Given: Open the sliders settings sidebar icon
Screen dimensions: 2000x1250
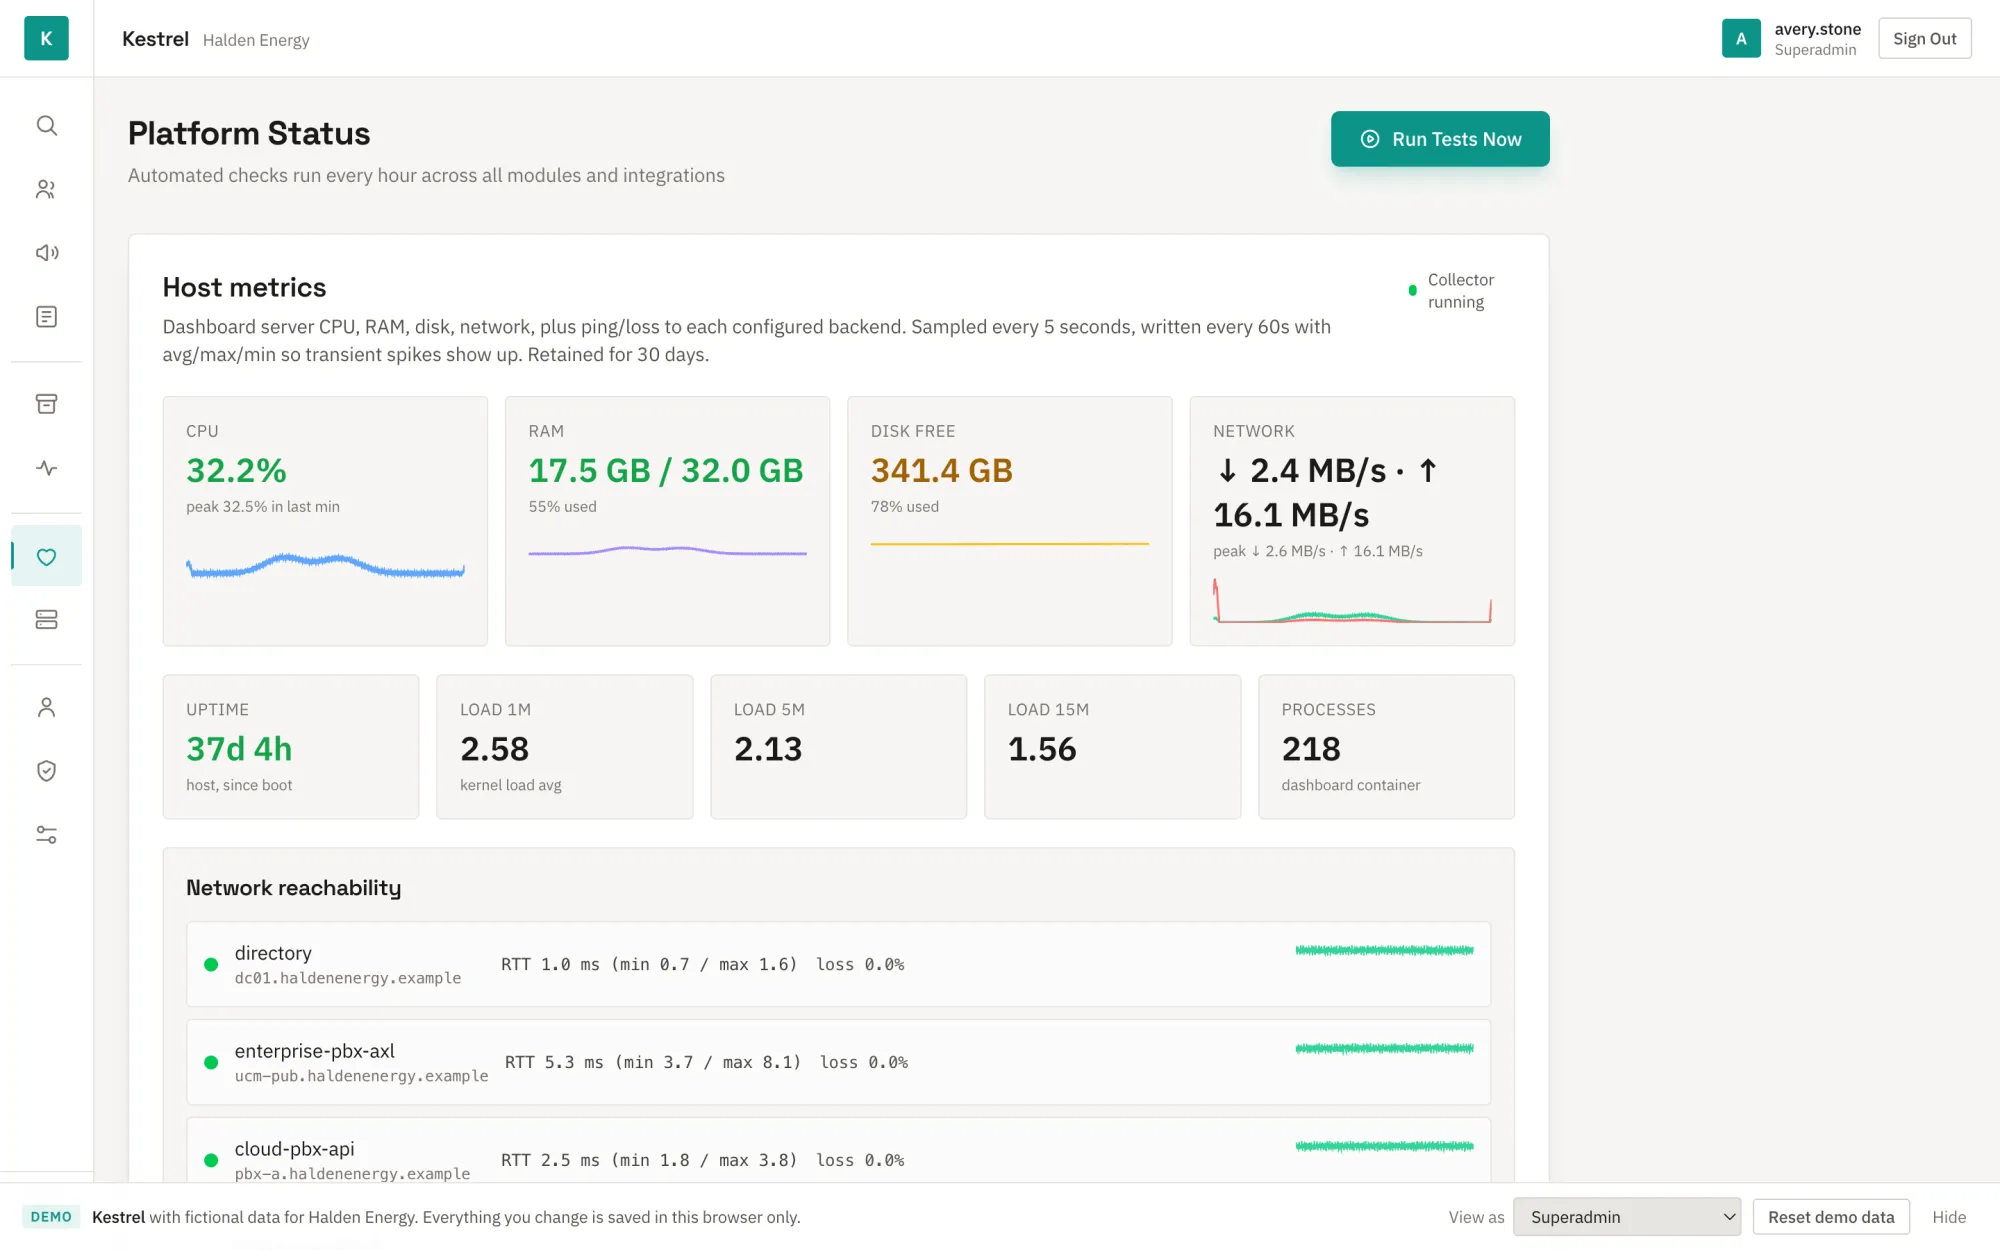Looking at the screenshot, I should [46, 835].
